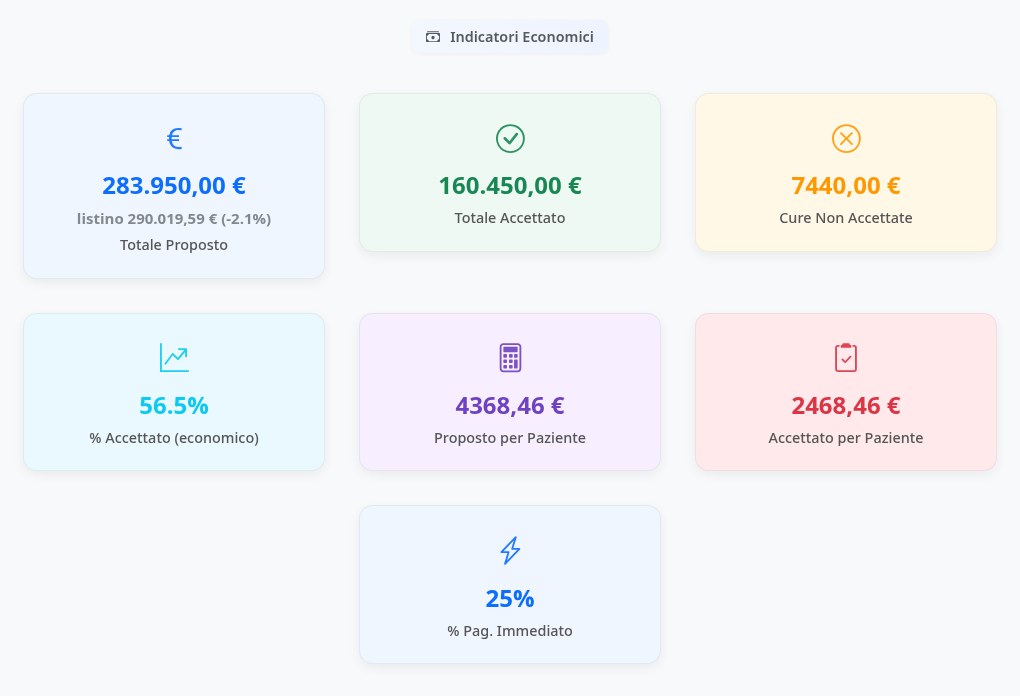Click the 160.450,00 € accepted amount
Image resolution: width=1020 pixels, height=696 pixels.
(x=510, y=185)
